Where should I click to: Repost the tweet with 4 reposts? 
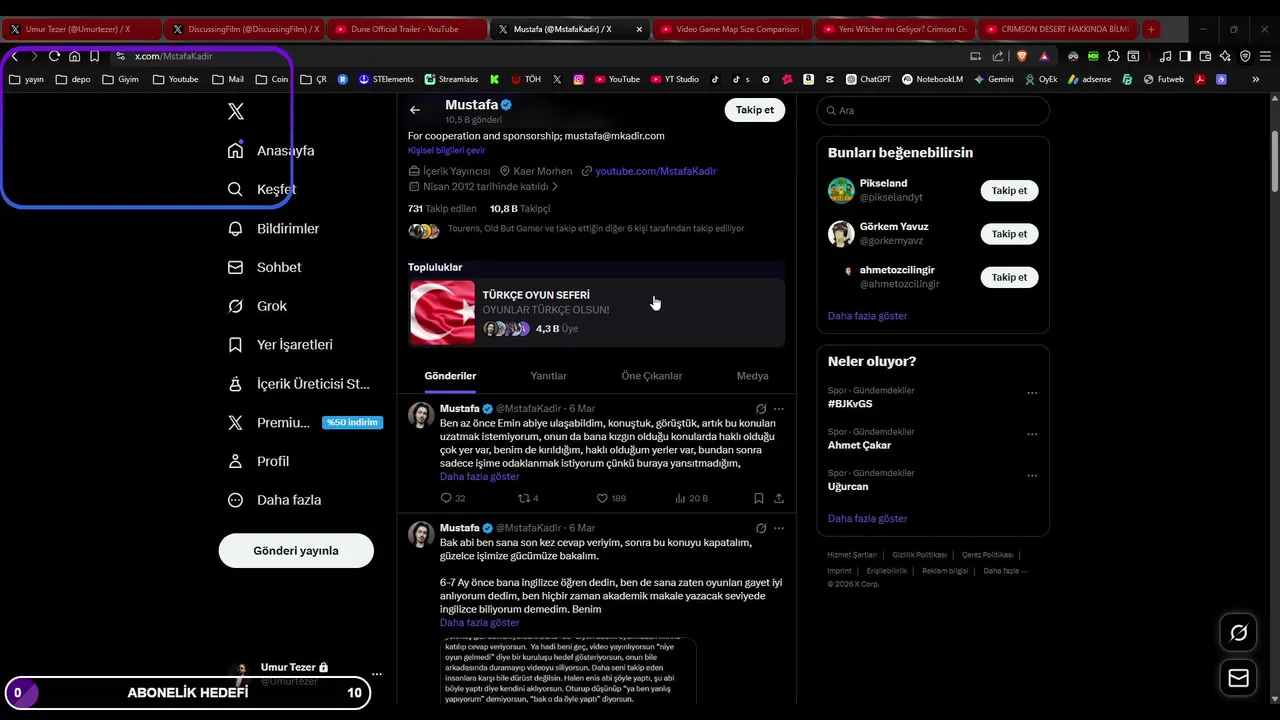528,498
